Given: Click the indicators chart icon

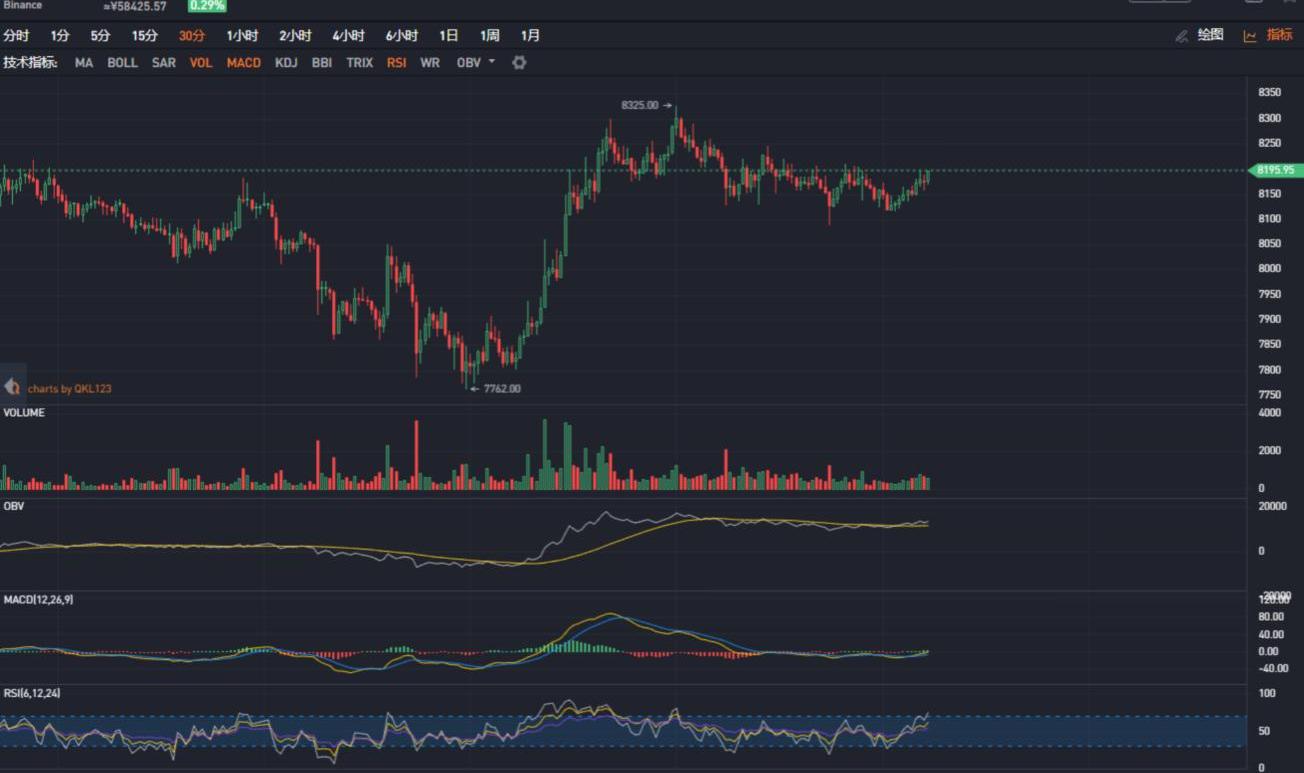Looking at the screenshot, I should tap(1250, 36).
